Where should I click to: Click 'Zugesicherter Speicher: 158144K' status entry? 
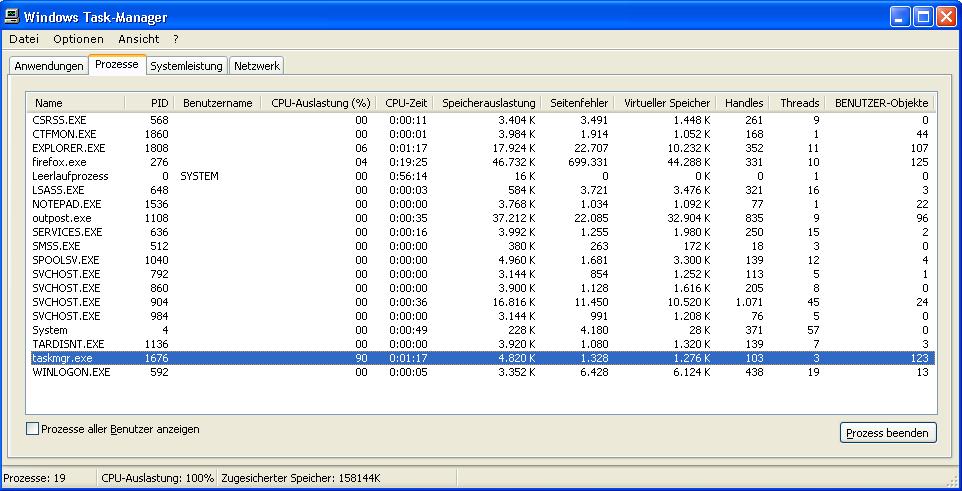point(301,478)
